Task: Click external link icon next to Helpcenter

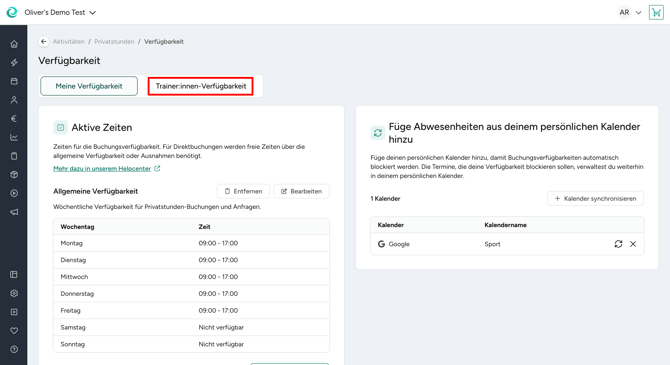Action: [x=157, y=168]
